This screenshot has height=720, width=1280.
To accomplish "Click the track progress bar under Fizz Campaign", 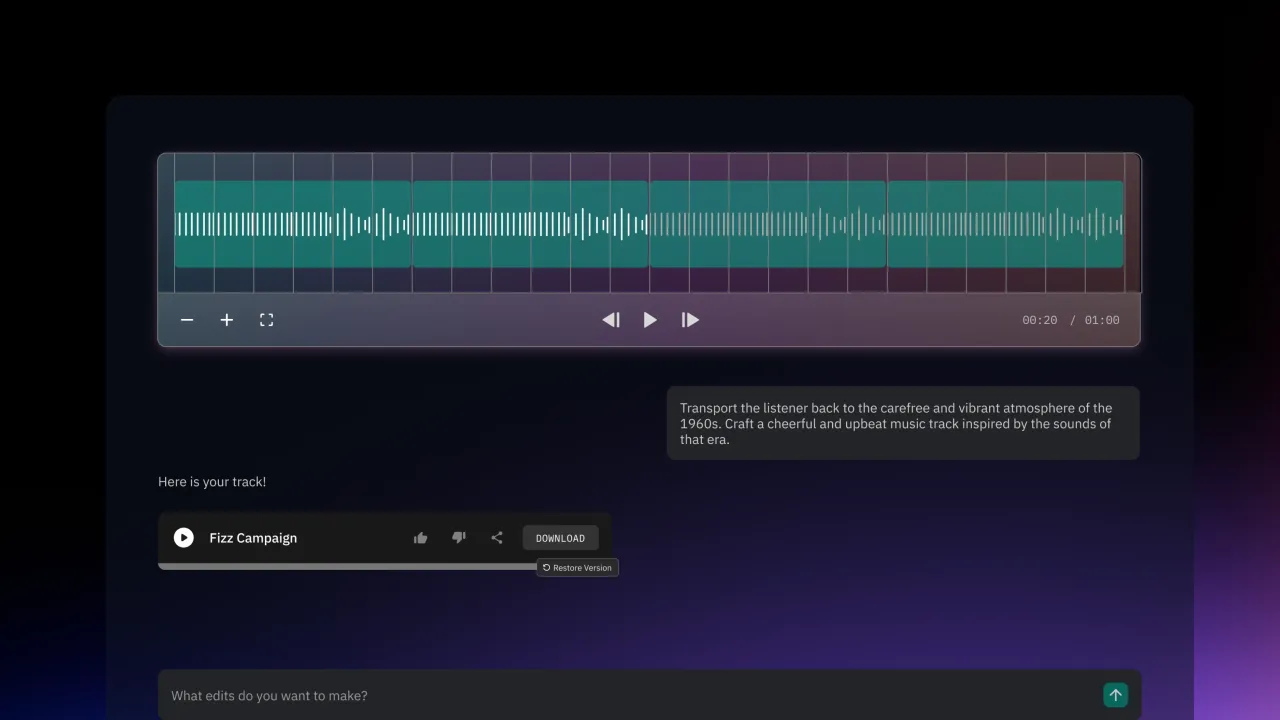I will pyautogui.click(x=347, y=566).
